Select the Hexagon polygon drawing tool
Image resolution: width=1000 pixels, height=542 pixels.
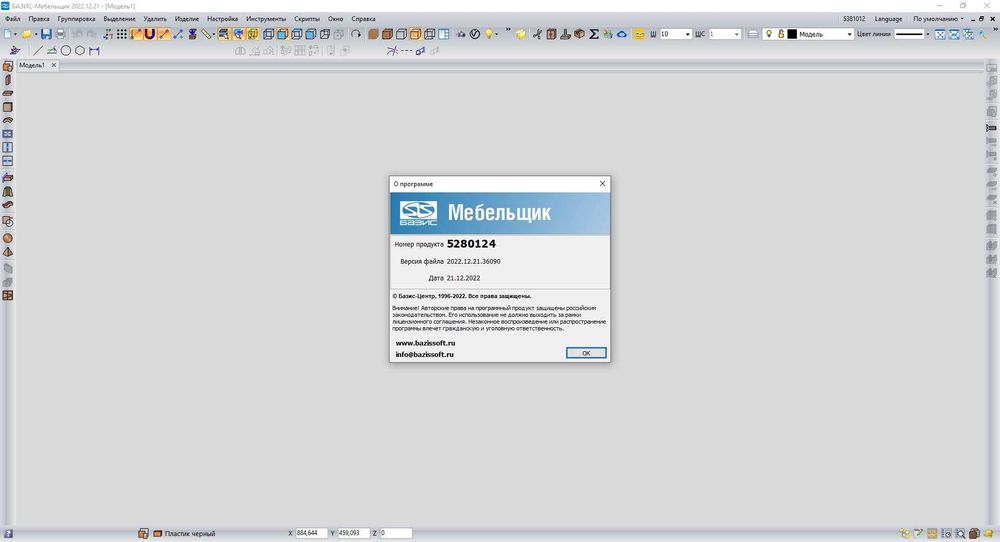(x=80, y=50)
